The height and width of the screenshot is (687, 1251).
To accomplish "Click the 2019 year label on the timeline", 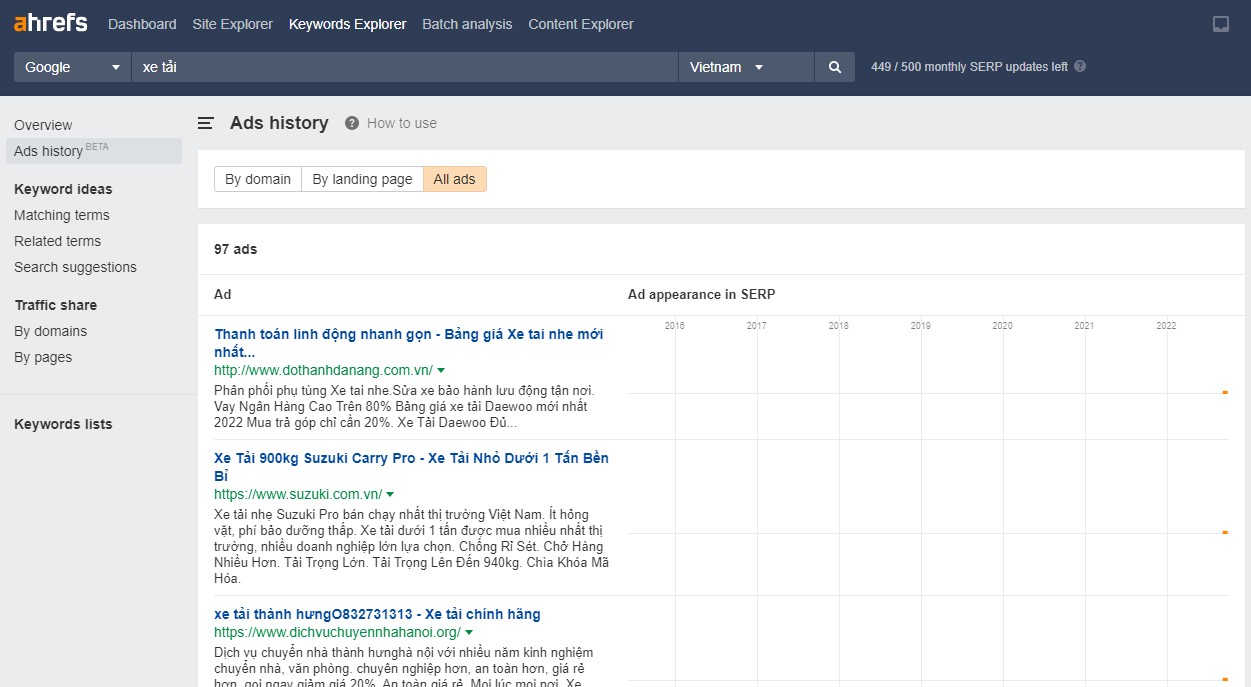I will tap(920, 326).
